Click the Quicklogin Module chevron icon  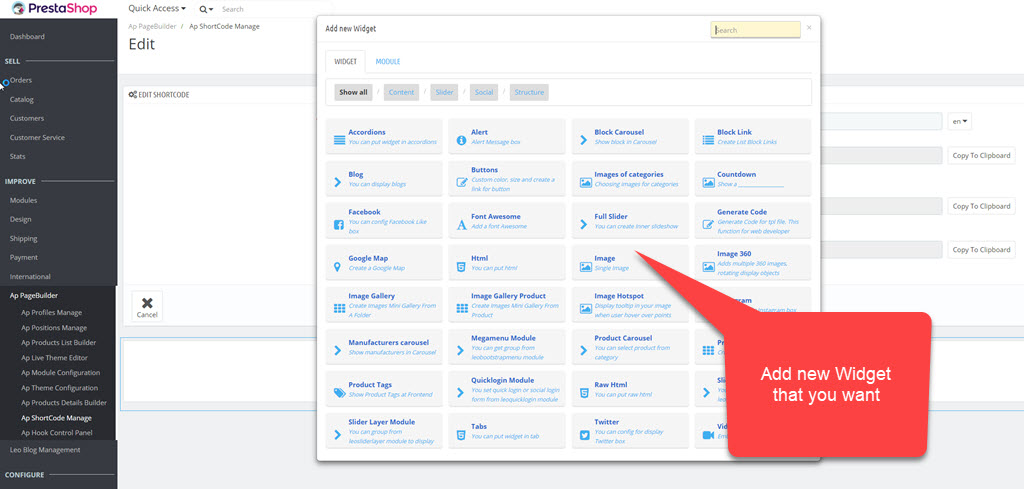(x=460, y=393)
